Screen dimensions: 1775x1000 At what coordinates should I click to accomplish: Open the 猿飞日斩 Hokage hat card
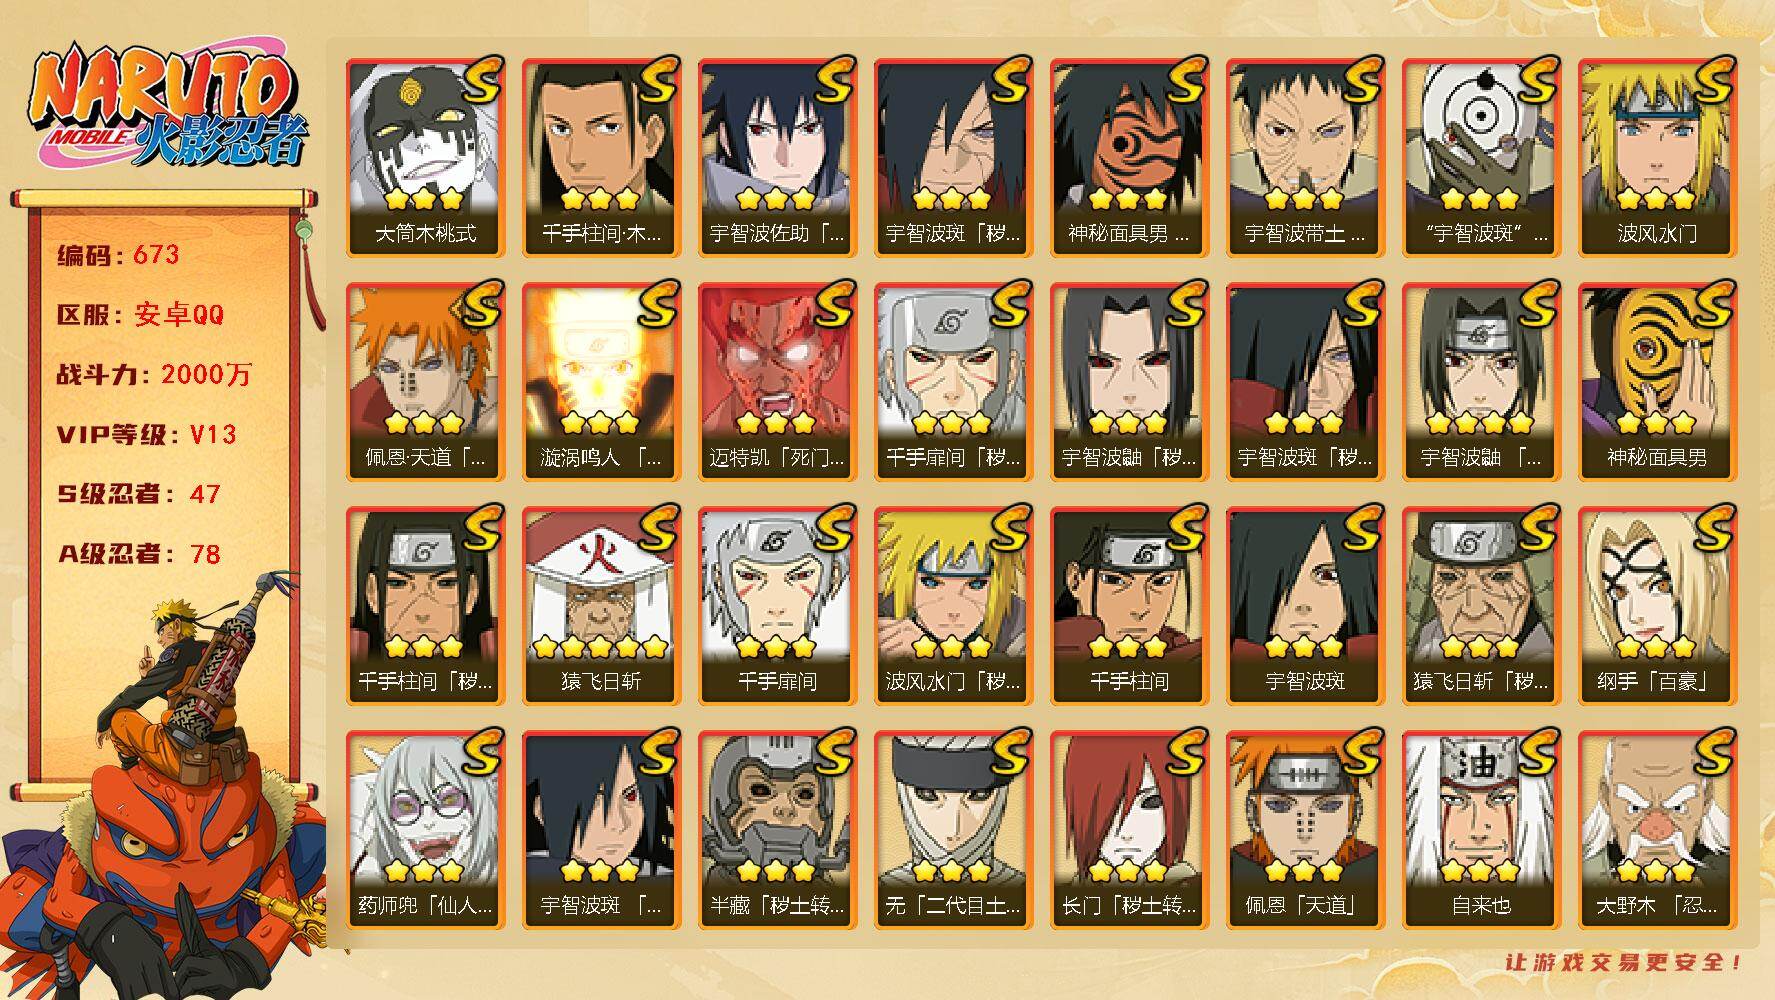601,606
